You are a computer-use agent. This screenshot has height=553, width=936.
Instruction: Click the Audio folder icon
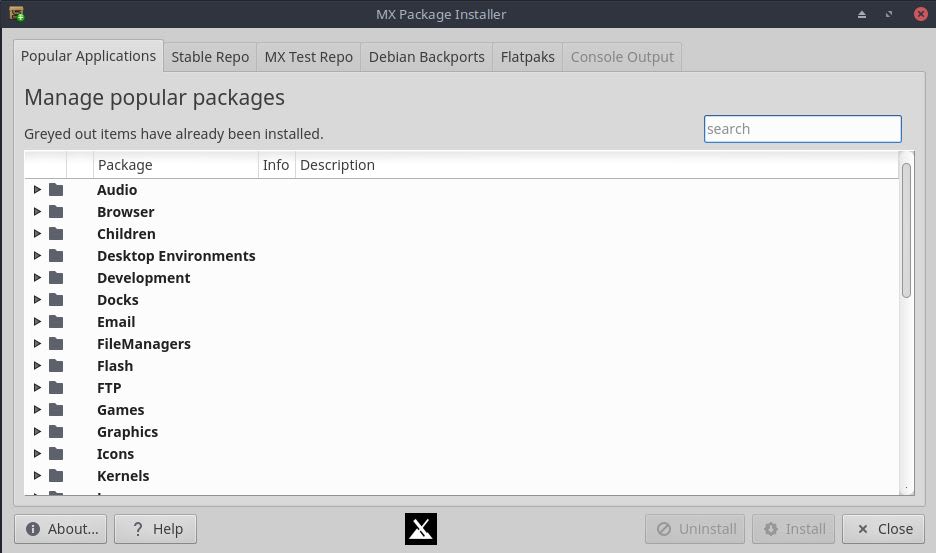[56, 190]
